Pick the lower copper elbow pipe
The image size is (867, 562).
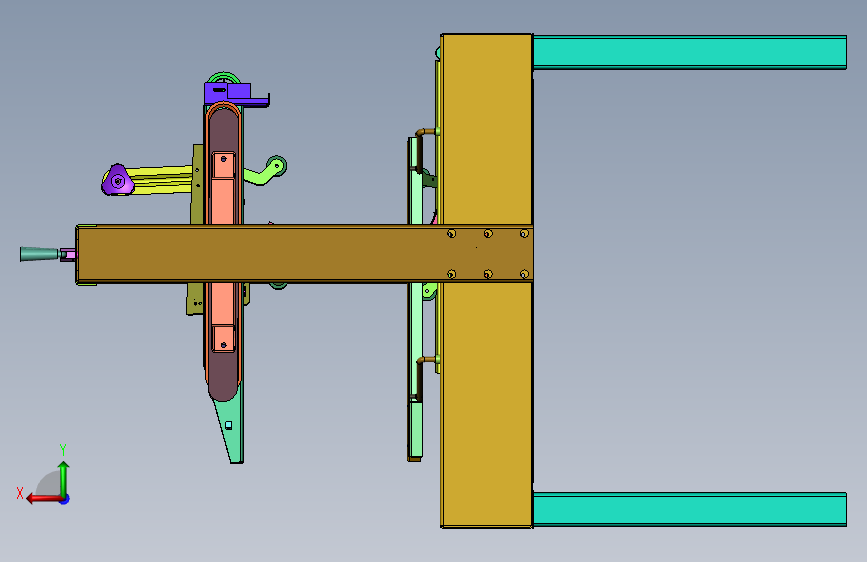(x=427, y=361)
